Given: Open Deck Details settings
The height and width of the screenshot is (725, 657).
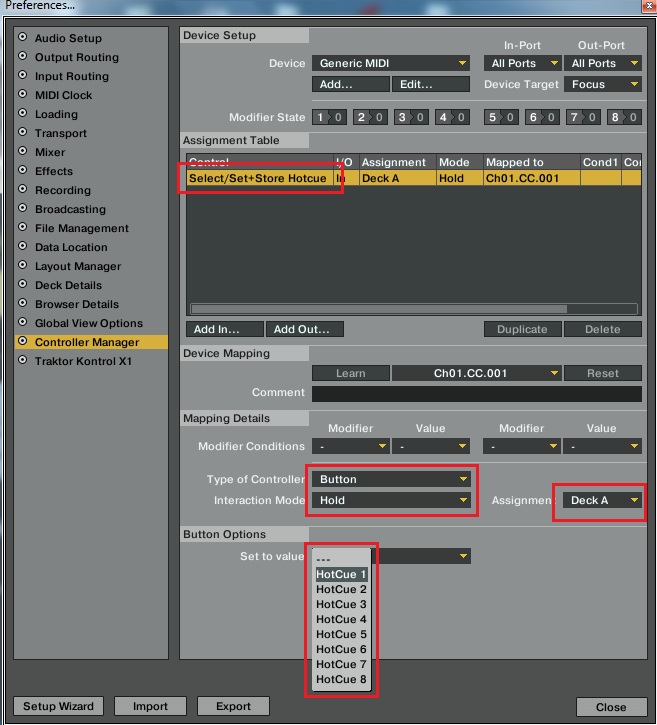Looking at the screenshot, I should tap(68, 284).
